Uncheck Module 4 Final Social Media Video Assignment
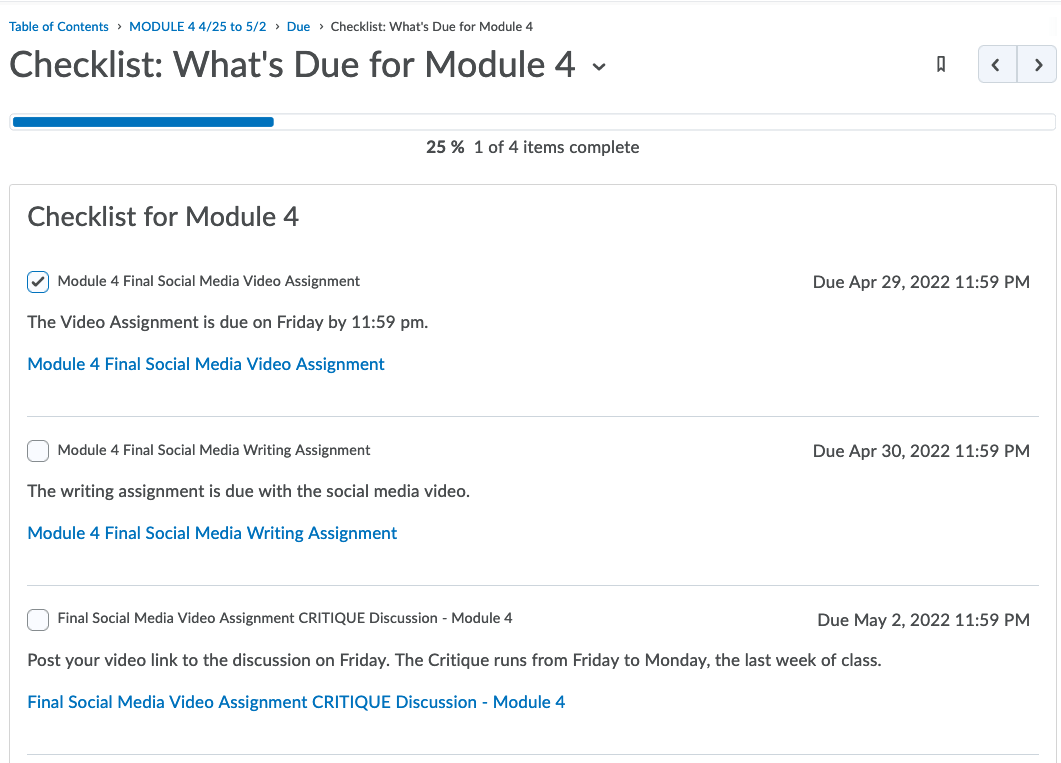This screenshot has height=763, width=1061. click(38, 282)
